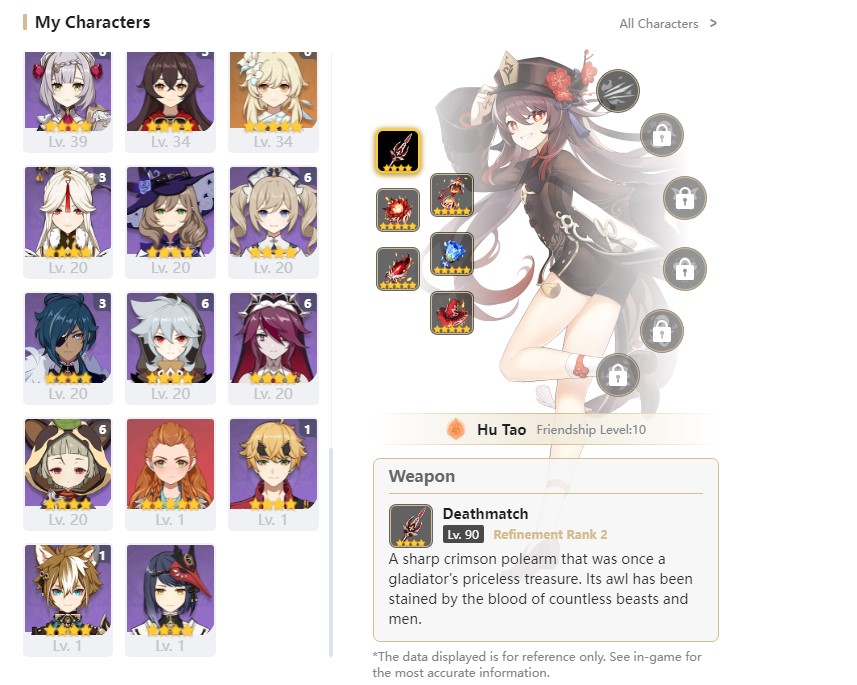Screen dimensions: 857x685
Task: Expand All Characters with the arrow
Action: [x=713, y=23]
